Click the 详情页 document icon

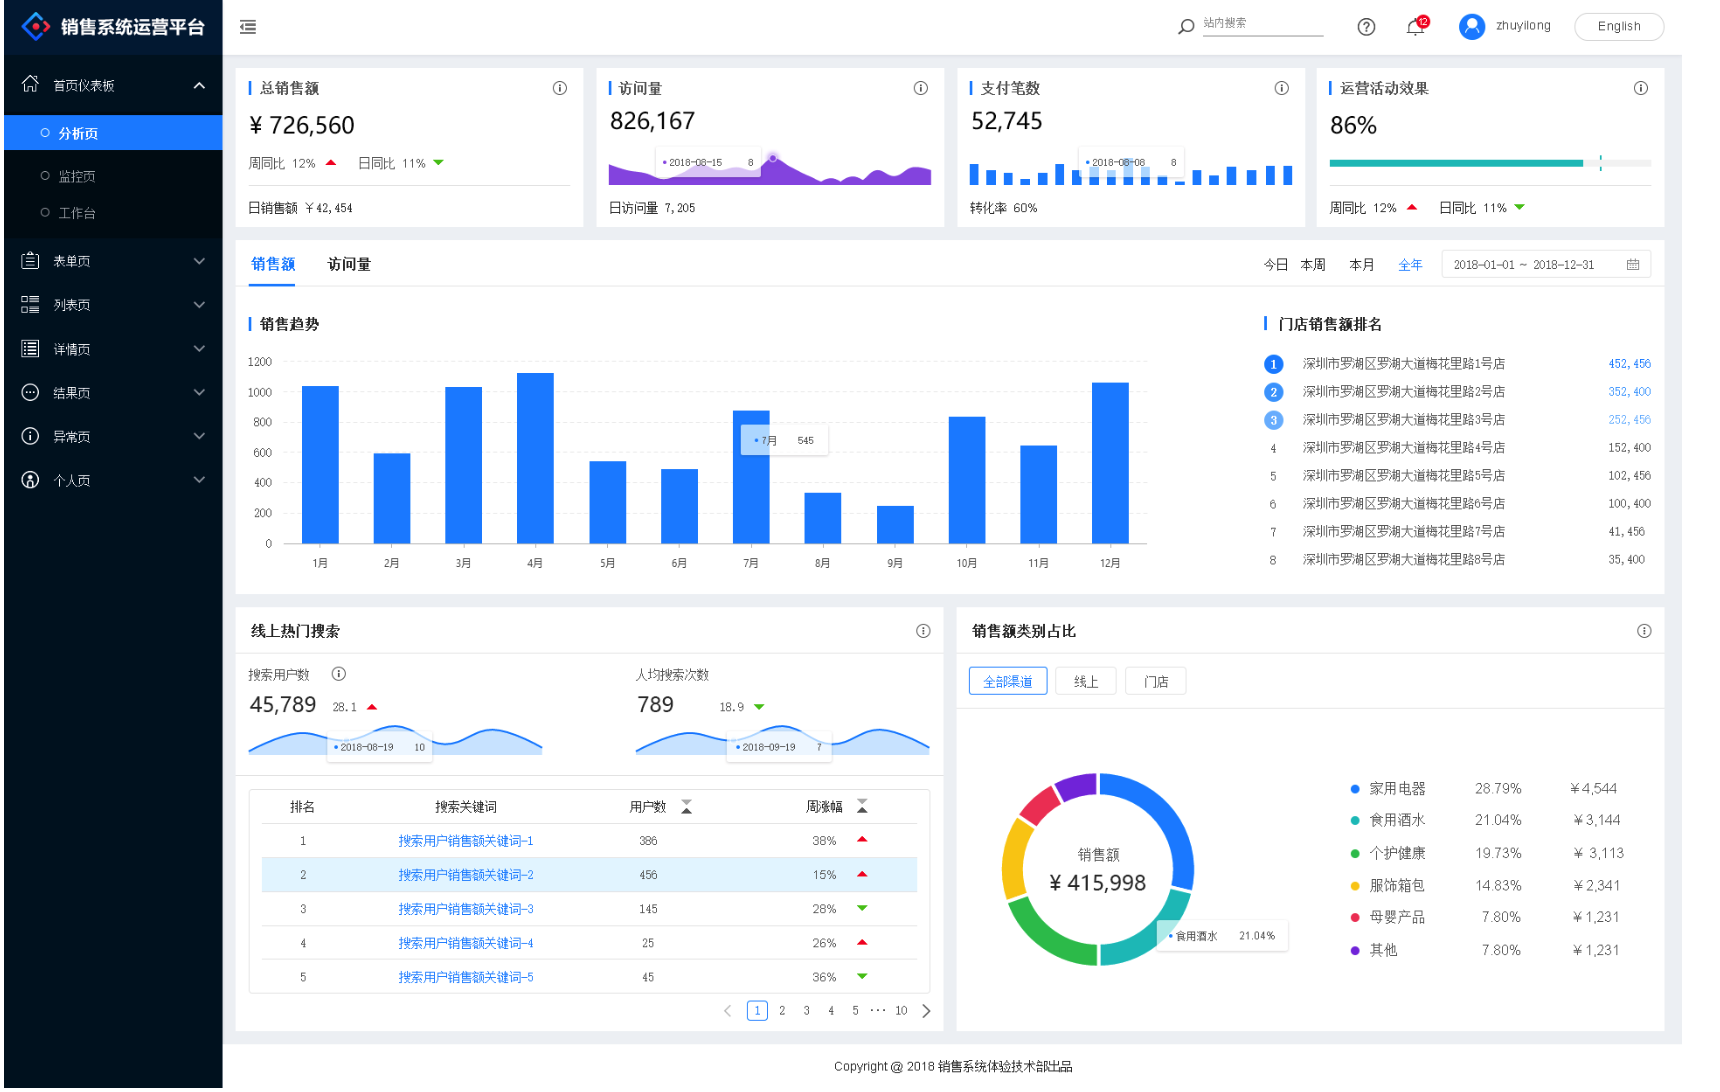click(30, 348)
